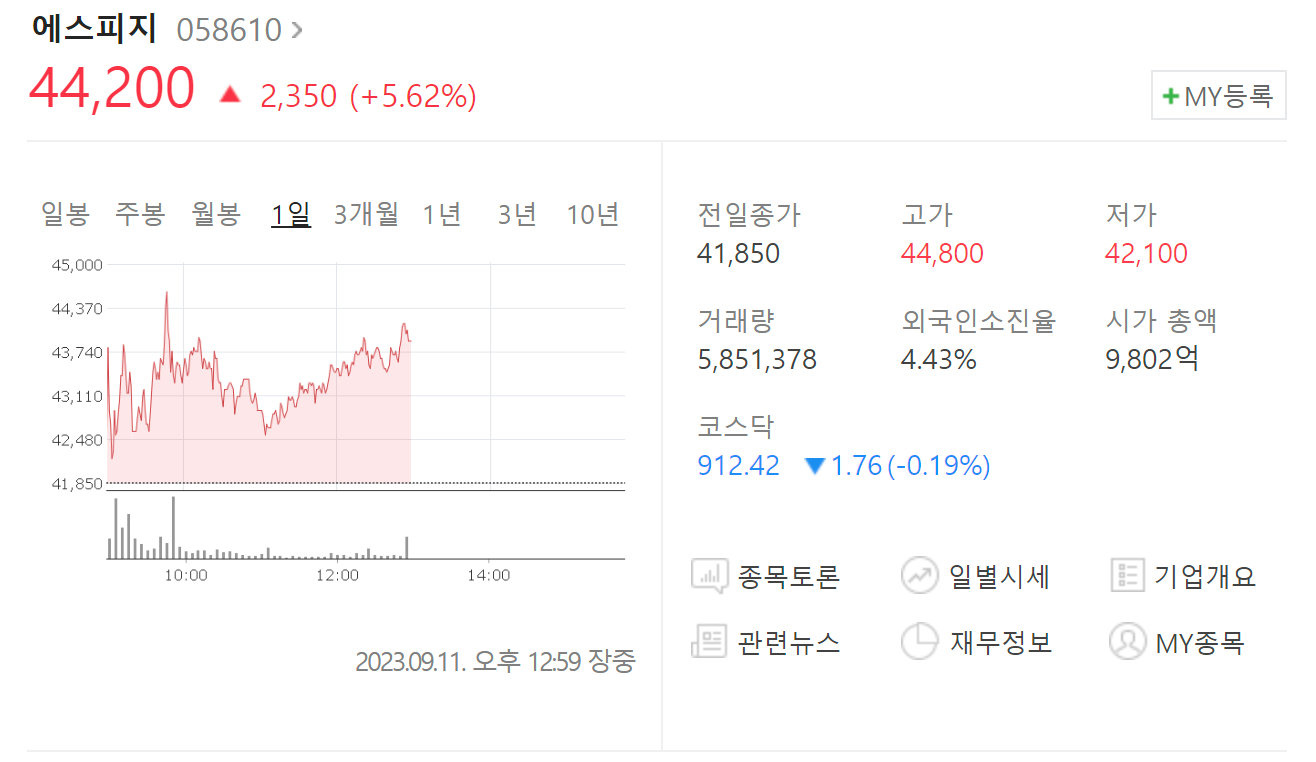The width and height of the screenshot is (1316, 762).
Task: Click the KOSDAQ index value 912.42
Action: point(738,465)
